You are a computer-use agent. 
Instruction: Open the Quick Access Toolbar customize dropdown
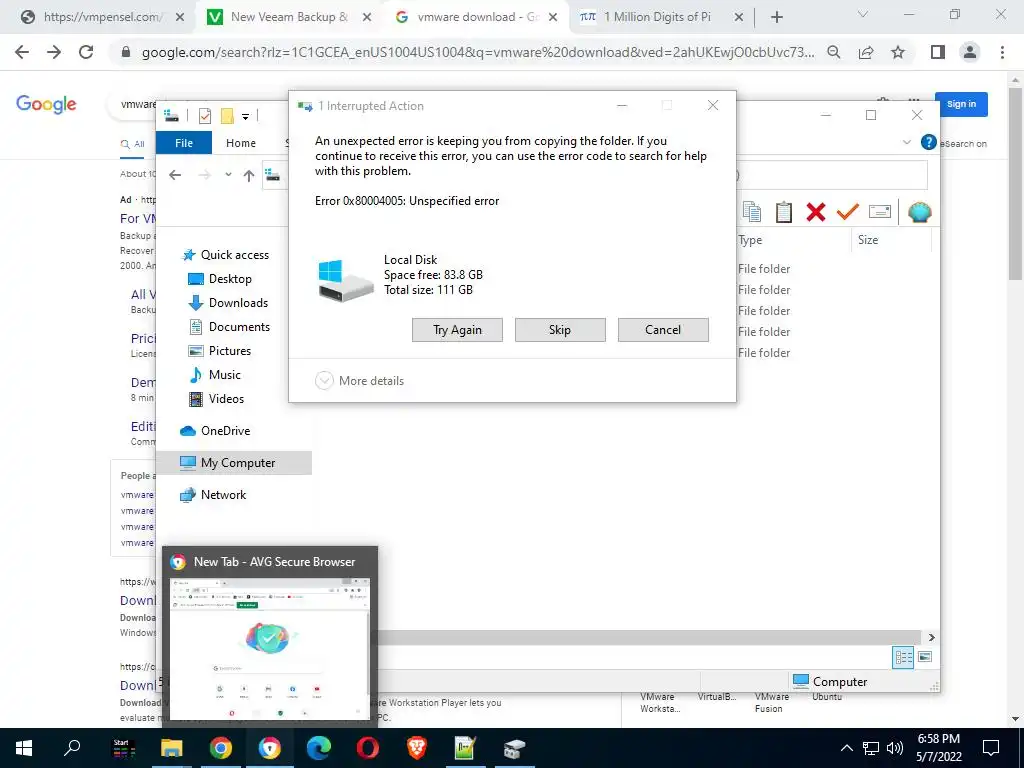click(x=246, y=117)
